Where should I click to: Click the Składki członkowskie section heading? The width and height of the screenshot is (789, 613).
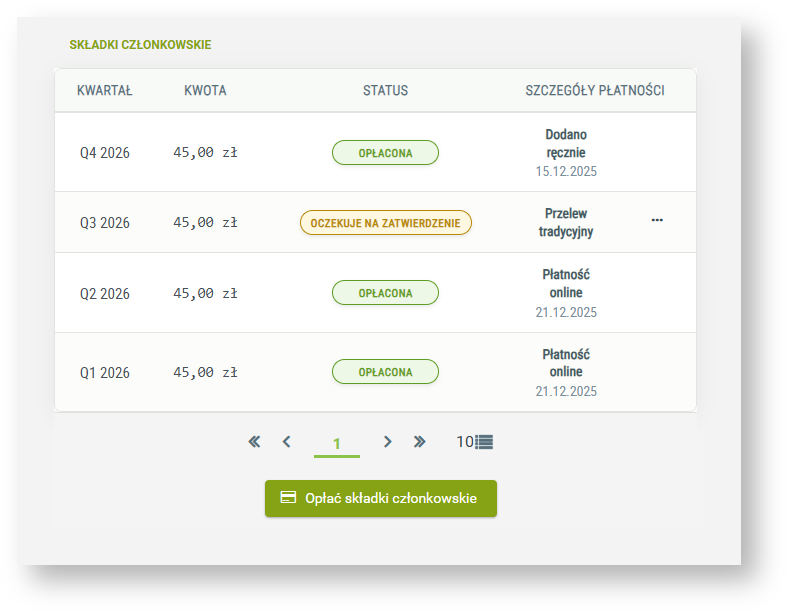(x=140, y=45)
